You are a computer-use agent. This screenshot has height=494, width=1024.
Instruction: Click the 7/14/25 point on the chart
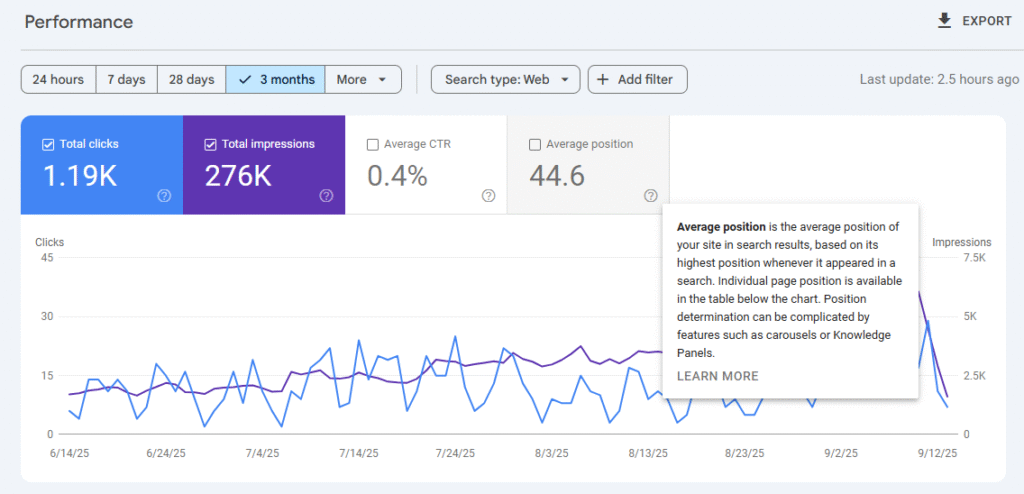coord(358,343)
